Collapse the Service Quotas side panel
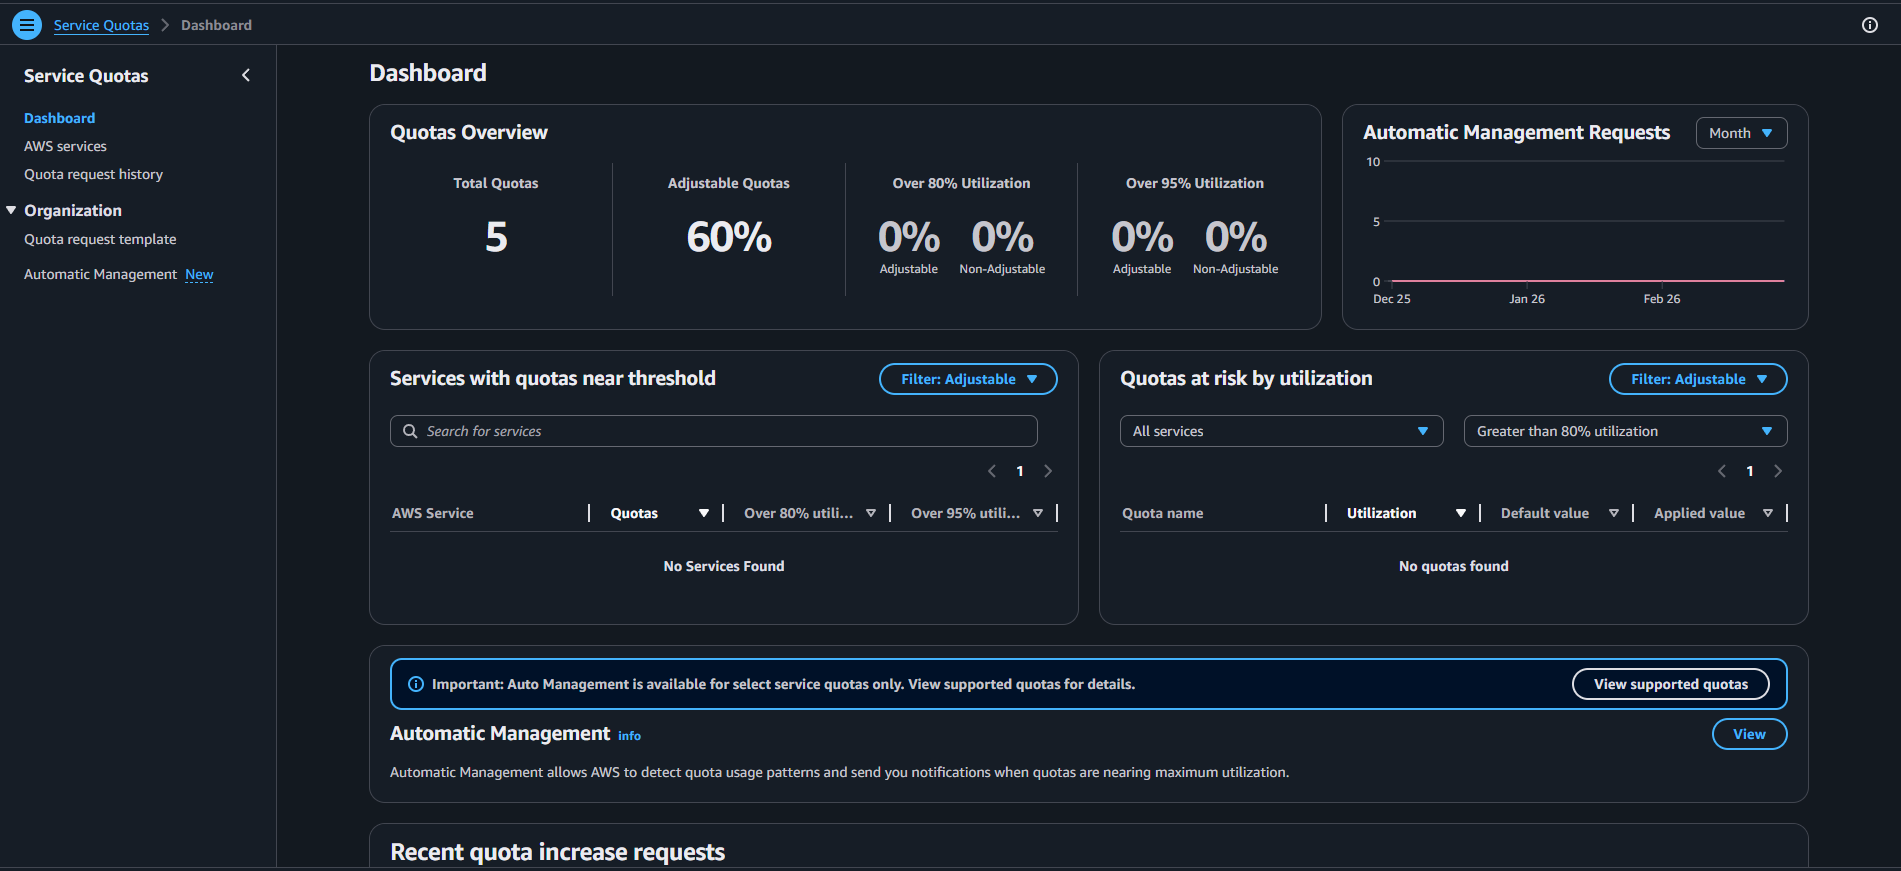 [x=246, y=75]
